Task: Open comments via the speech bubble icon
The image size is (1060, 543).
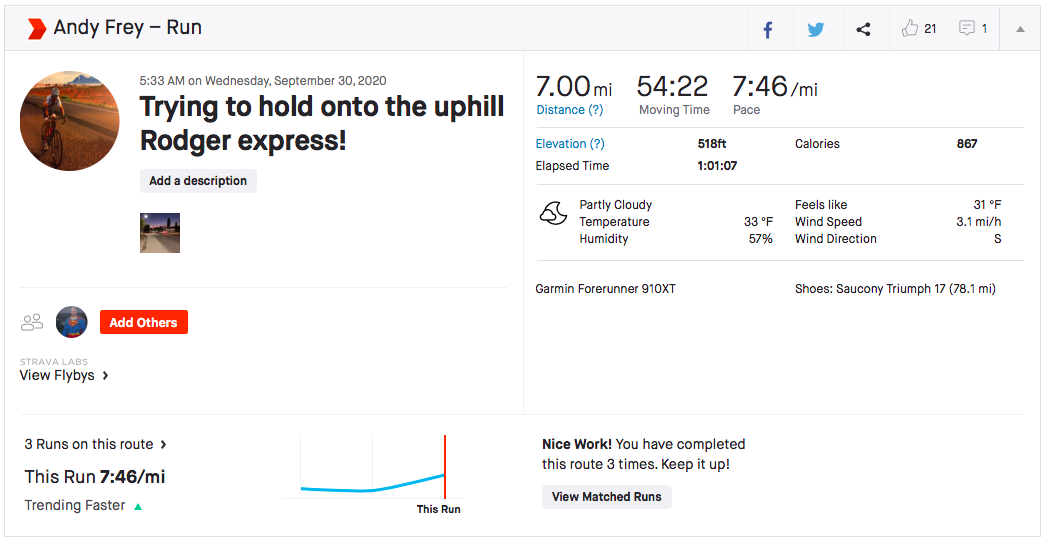Action: (x=967, y=29)
